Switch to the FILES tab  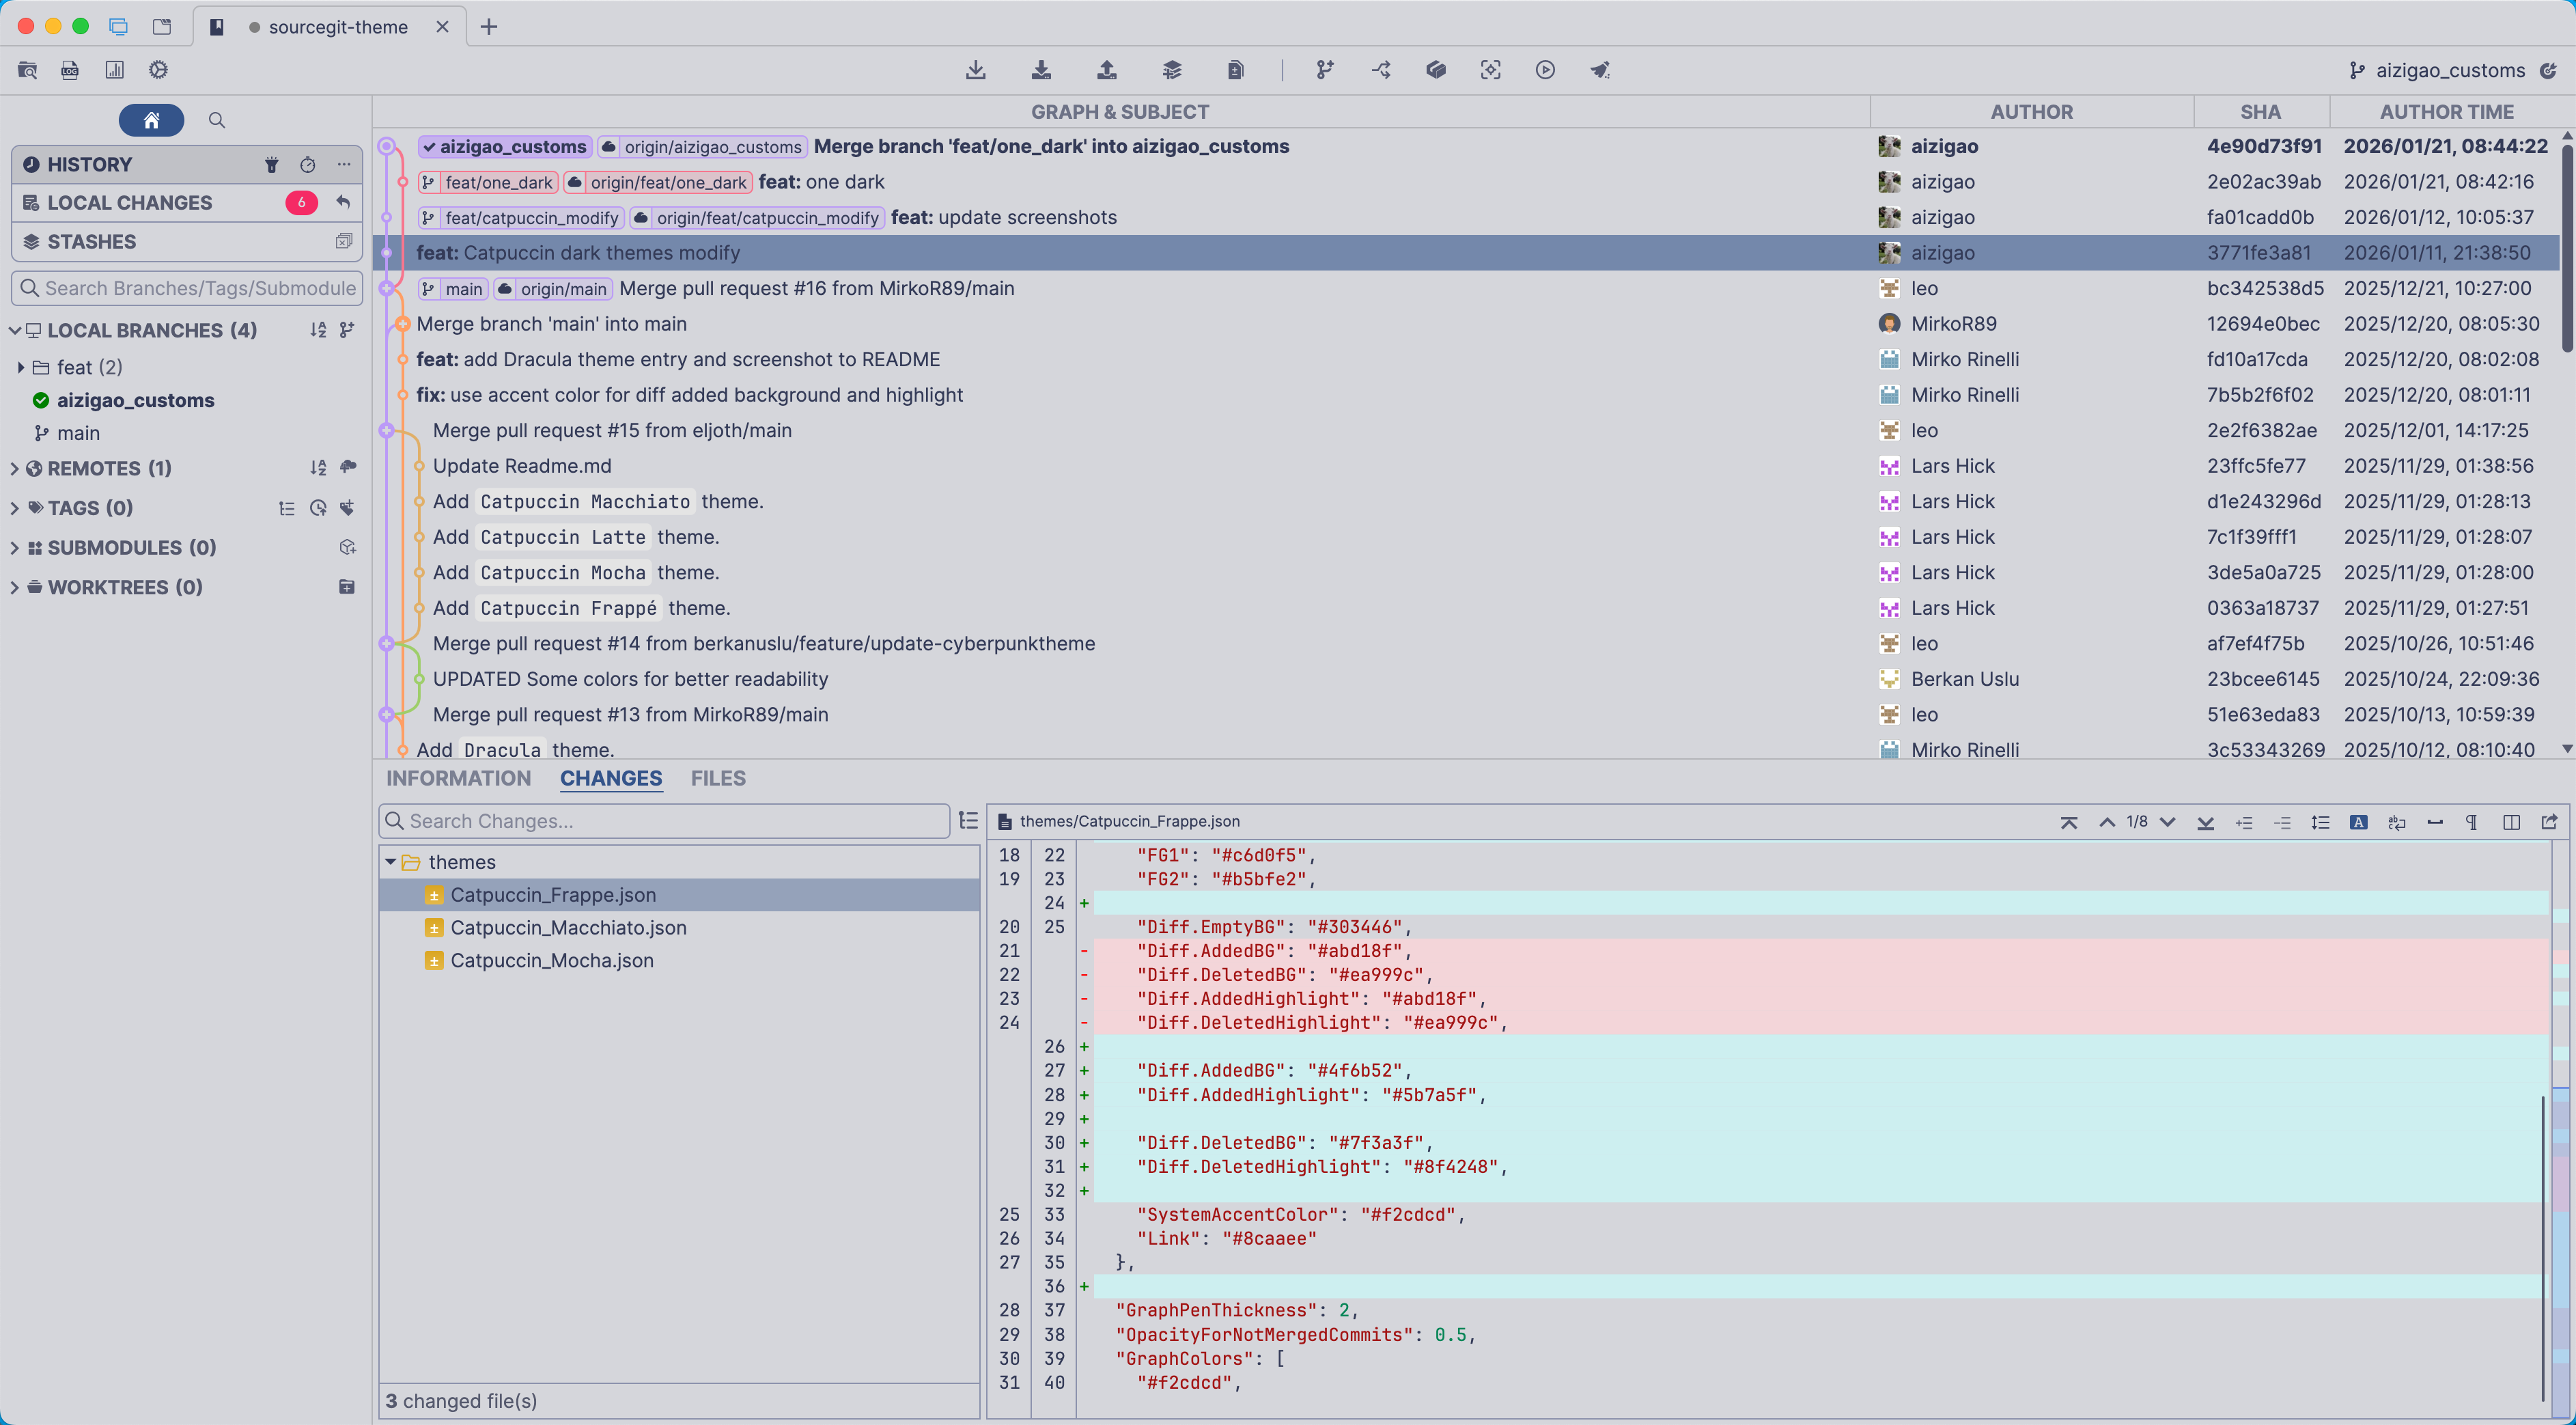pyautogui.click(x=718, y=778)
